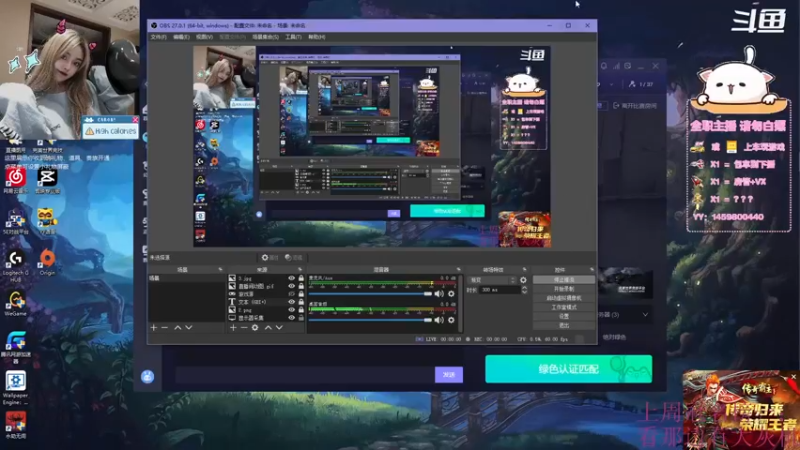
Task: Toggle visibility of 直播间动图.gif source
Action: tap(291, 286)
